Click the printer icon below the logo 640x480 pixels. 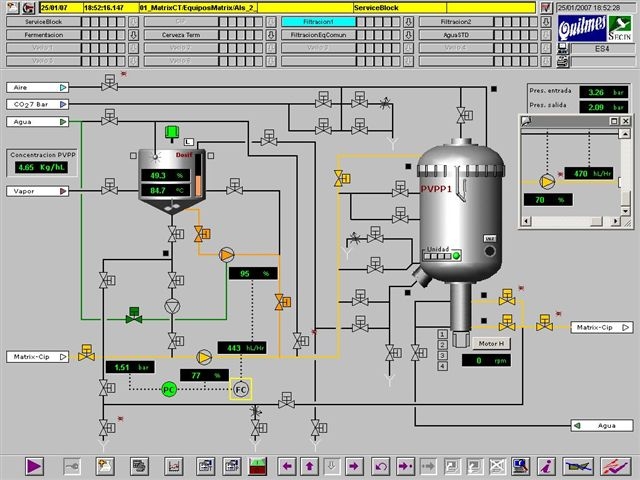point(563,62)
